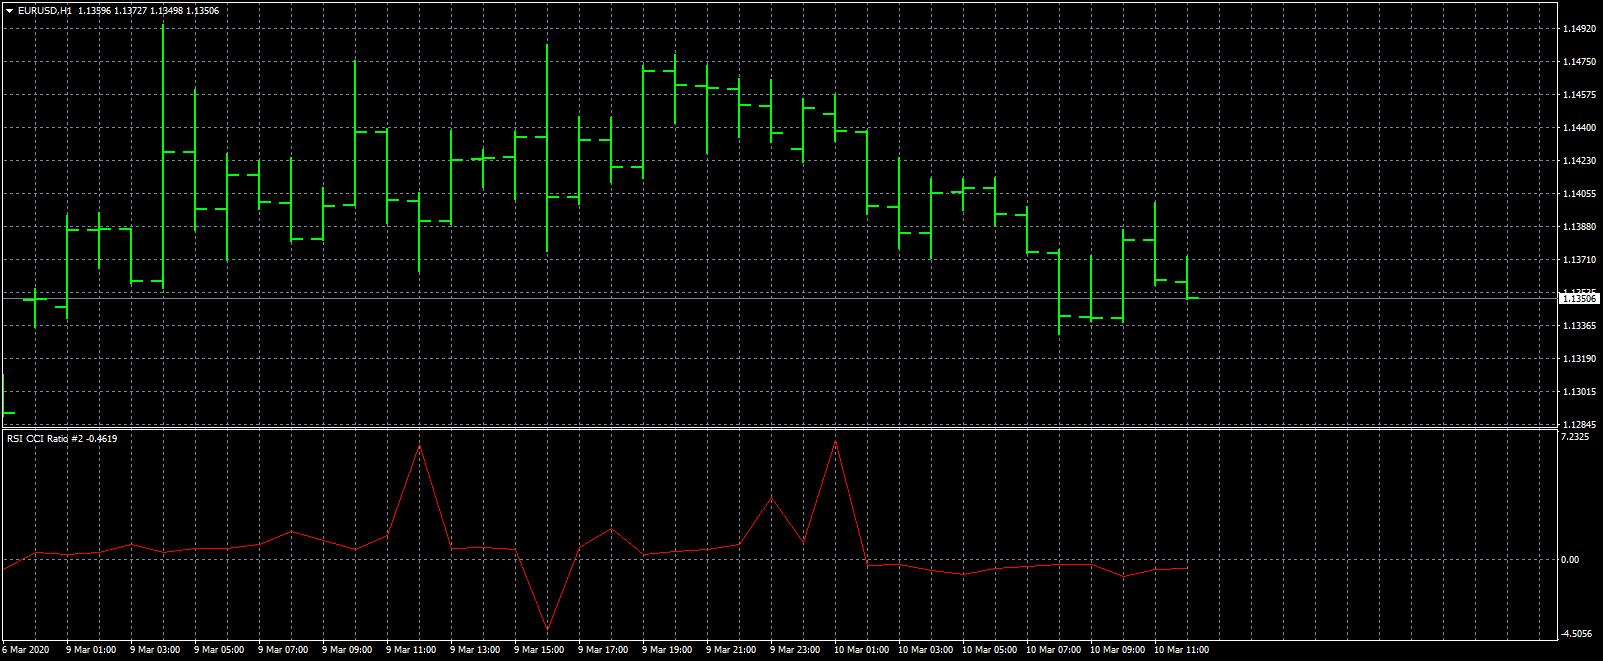
Task: Click the high price value 1.13727
Action: coord(130,10)
